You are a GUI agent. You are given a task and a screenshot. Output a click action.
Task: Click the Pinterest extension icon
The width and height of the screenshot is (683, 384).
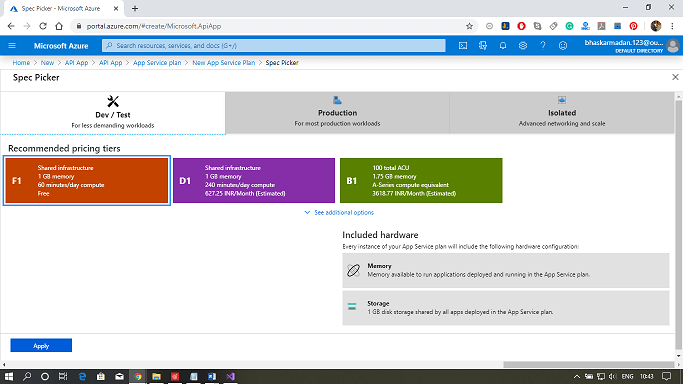(633, 26)
